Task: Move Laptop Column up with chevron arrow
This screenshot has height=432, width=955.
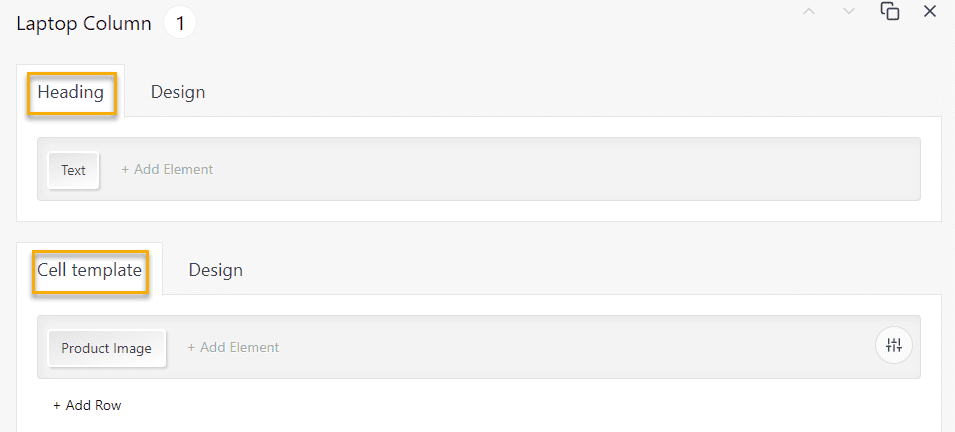Action: (x=809, y=12)
